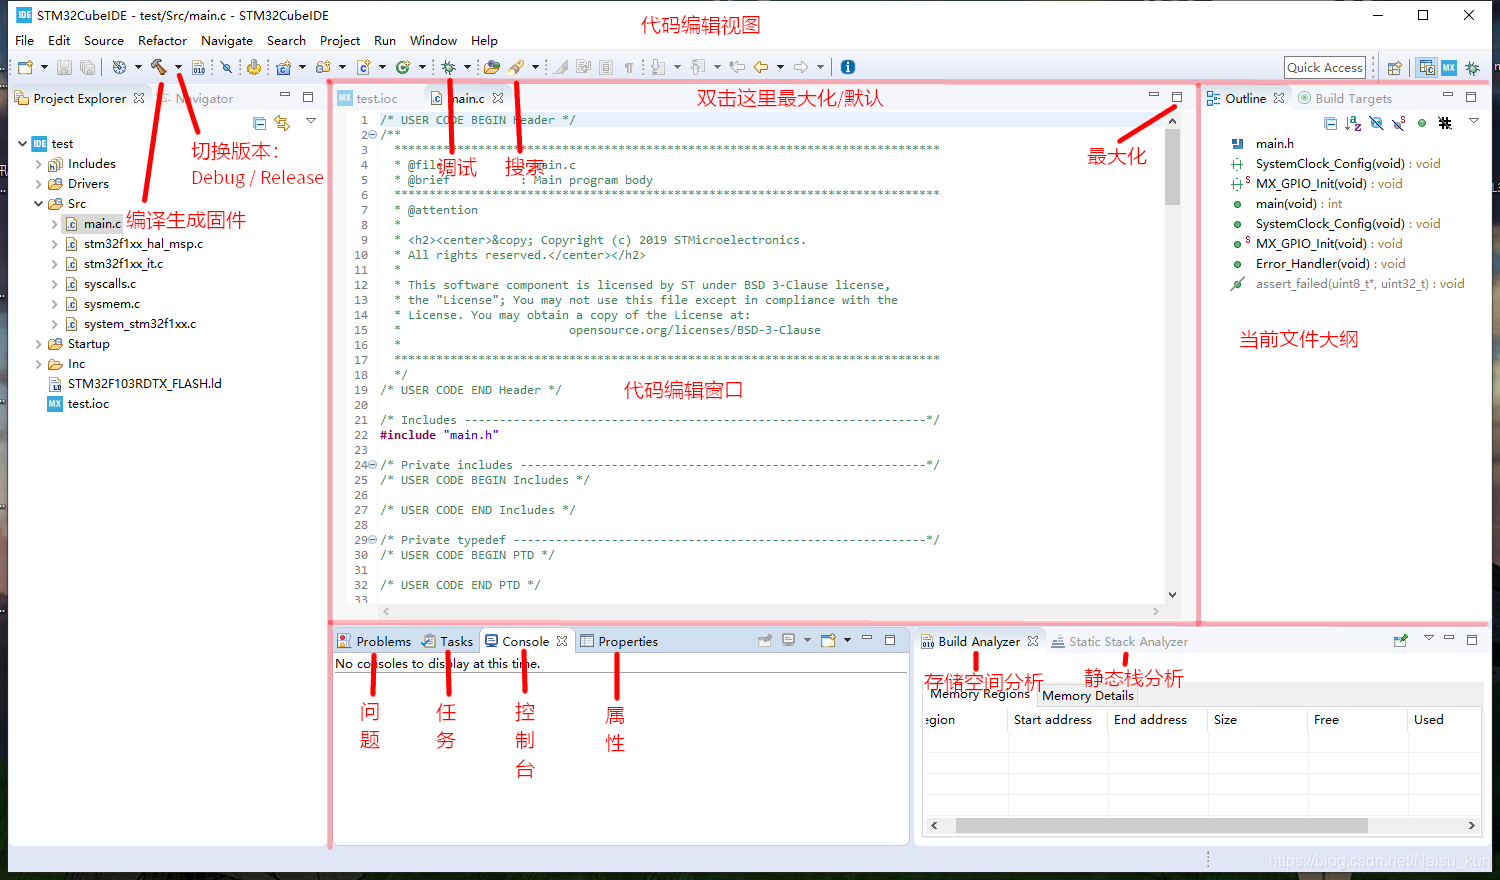Click the Quick Access search field

(1325, 67)
